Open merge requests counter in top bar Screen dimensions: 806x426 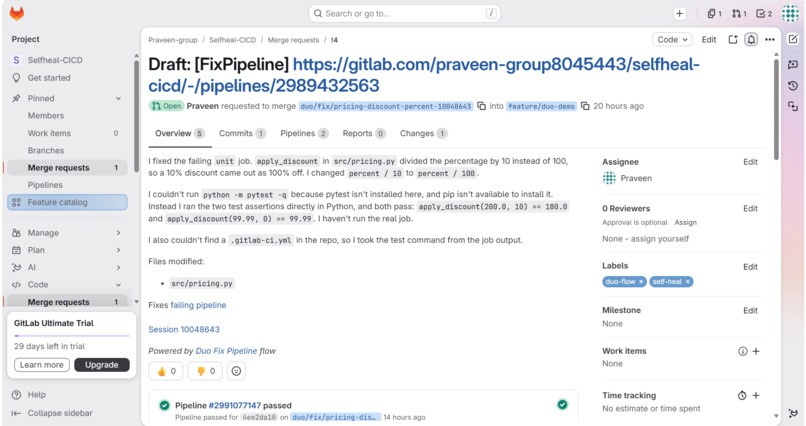click(739, 14)
